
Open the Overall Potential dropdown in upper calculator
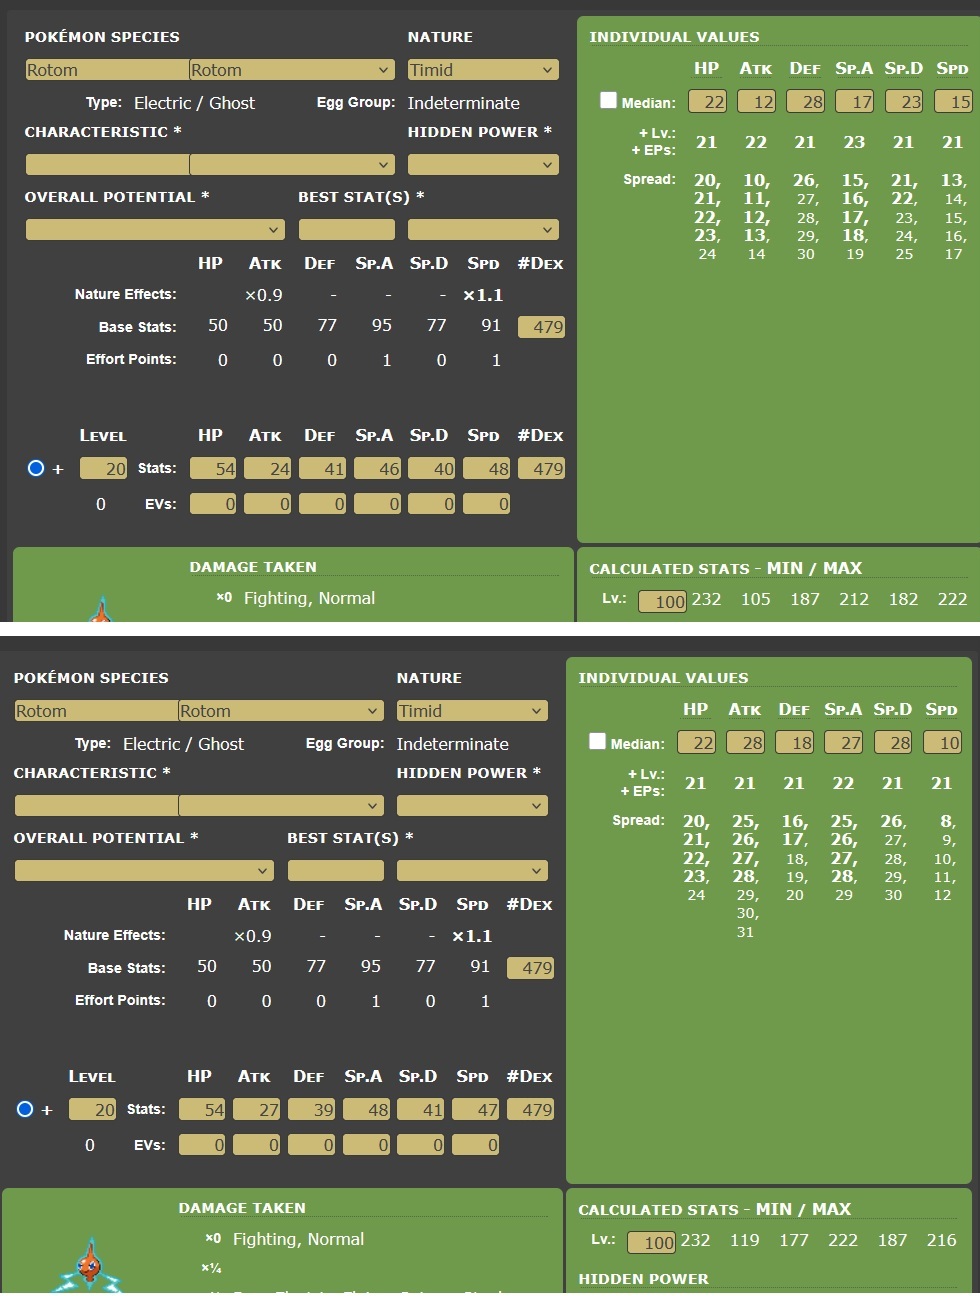(155, 230)
